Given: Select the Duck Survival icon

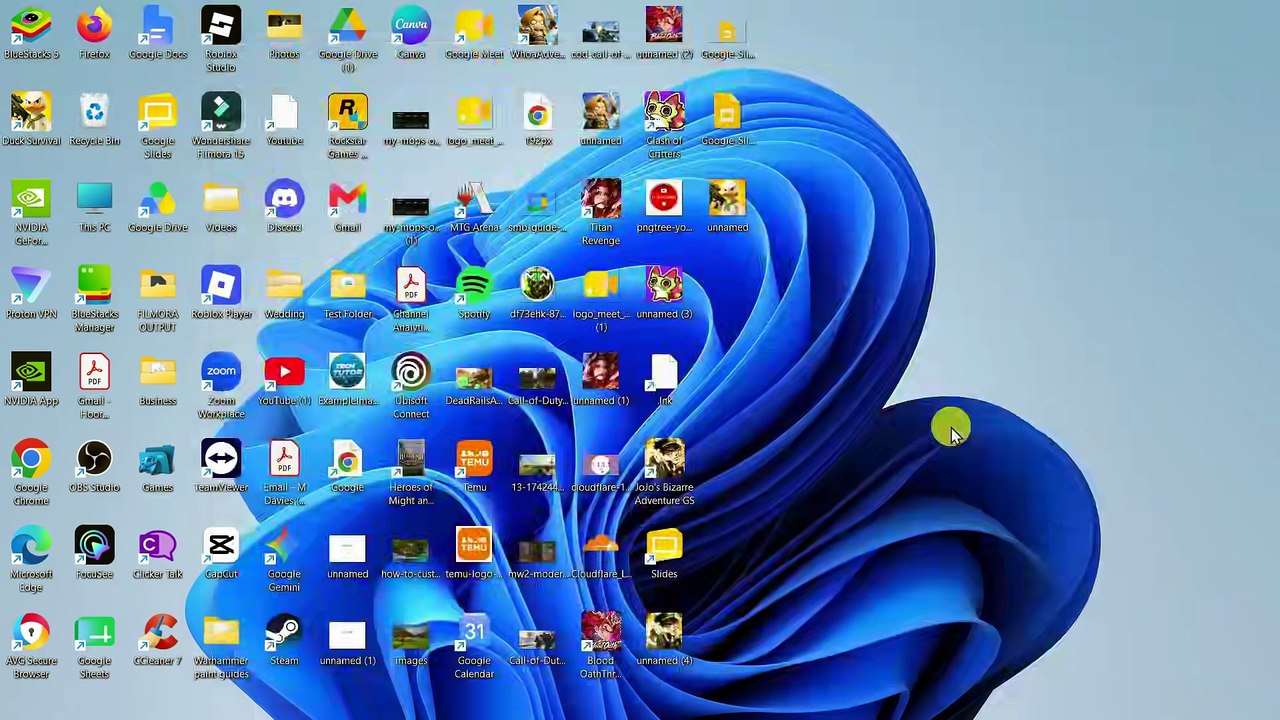Looking at the screenshot, I should (31, 112).
